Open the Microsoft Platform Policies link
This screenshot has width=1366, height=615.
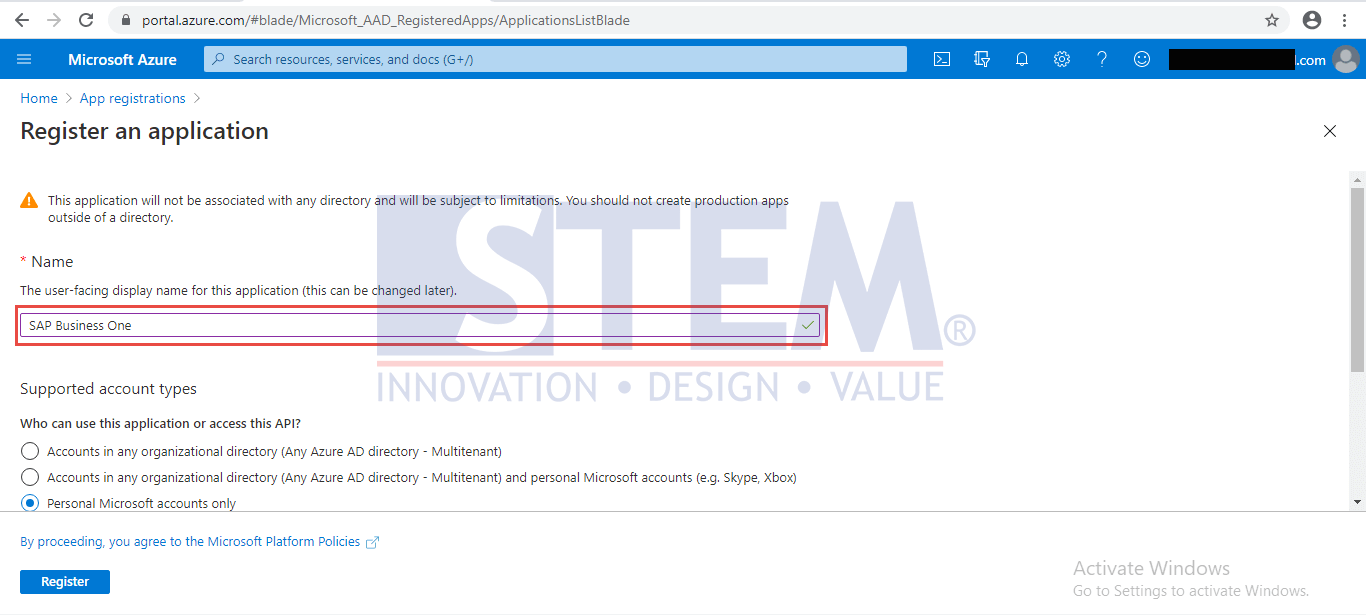pyautogui.click(x=200, y=541)
